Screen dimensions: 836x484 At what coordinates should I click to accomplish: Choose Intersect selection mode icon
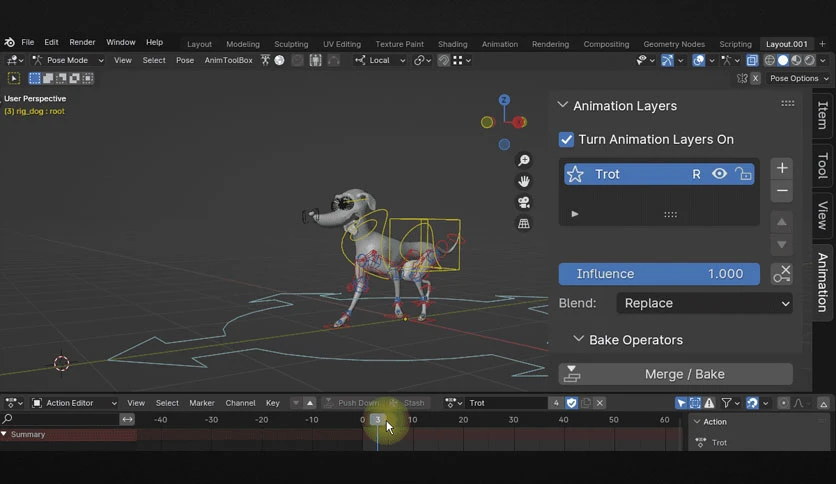click(88, 78)
